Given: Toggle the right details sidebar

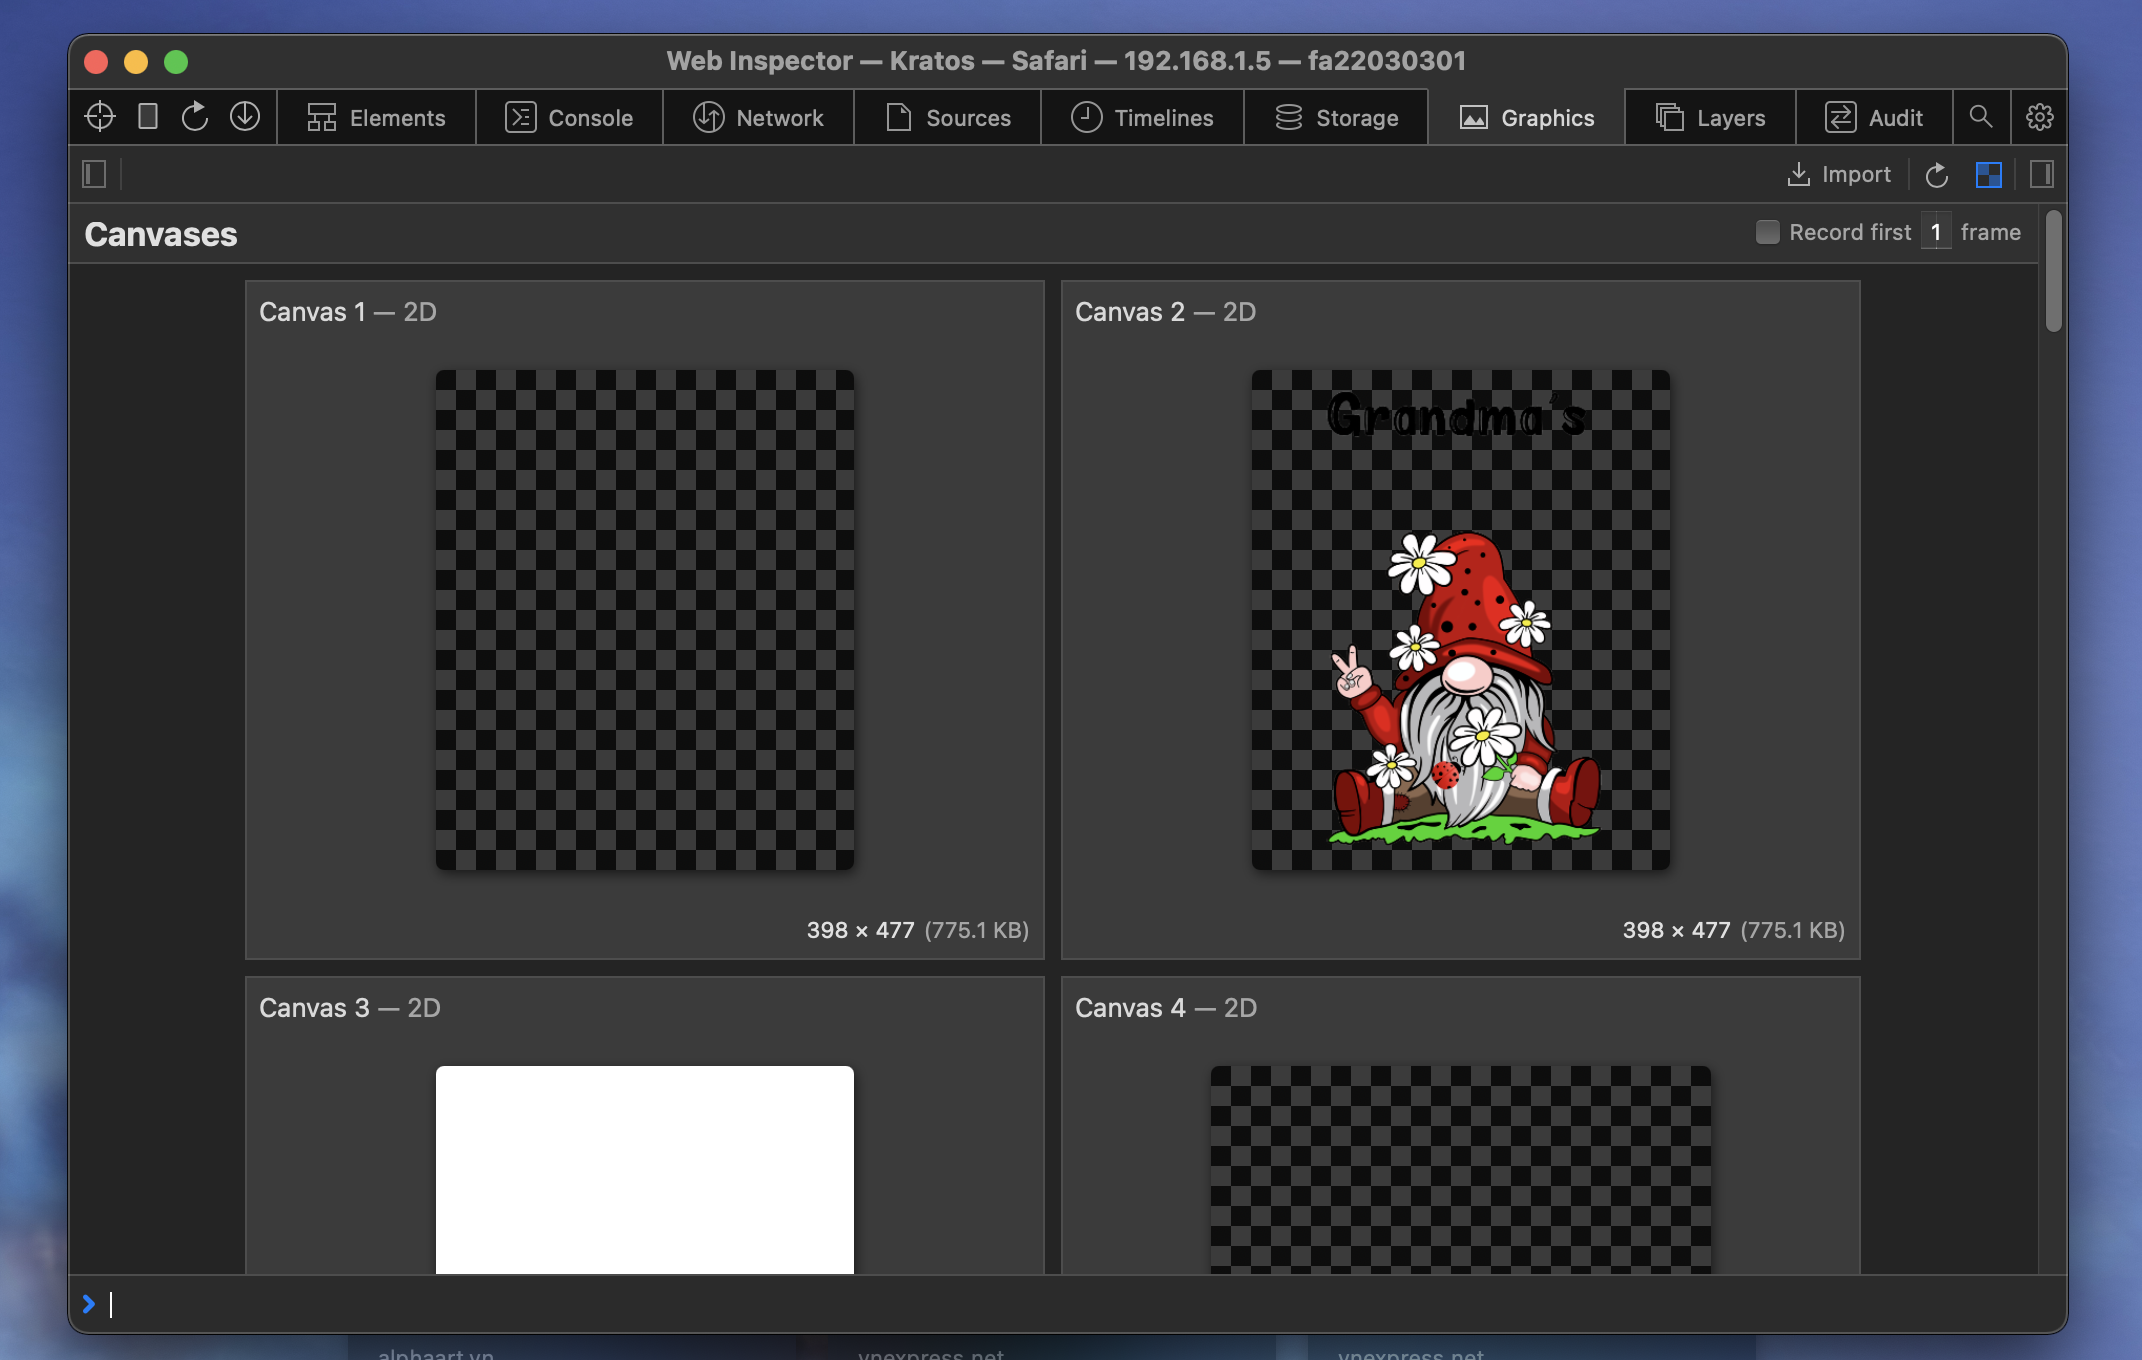Looking at the screenshot, I should pyautogui.click(x=2041, y=174).
